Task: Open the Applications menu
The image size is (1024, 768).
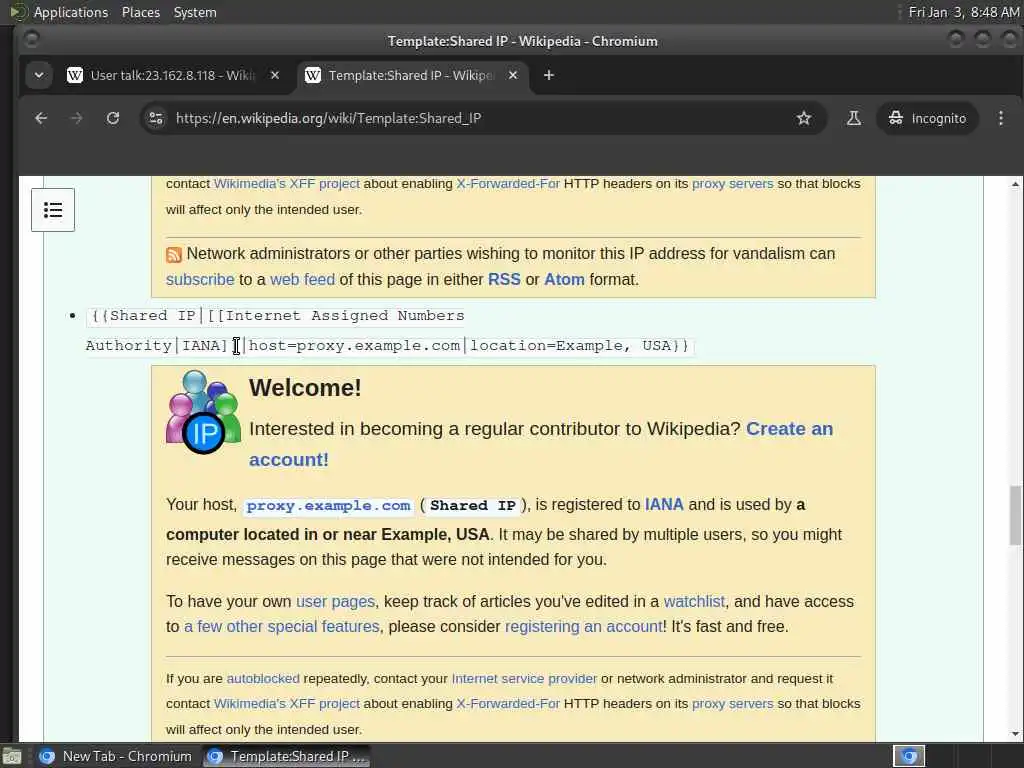Action: click(71, 12)
